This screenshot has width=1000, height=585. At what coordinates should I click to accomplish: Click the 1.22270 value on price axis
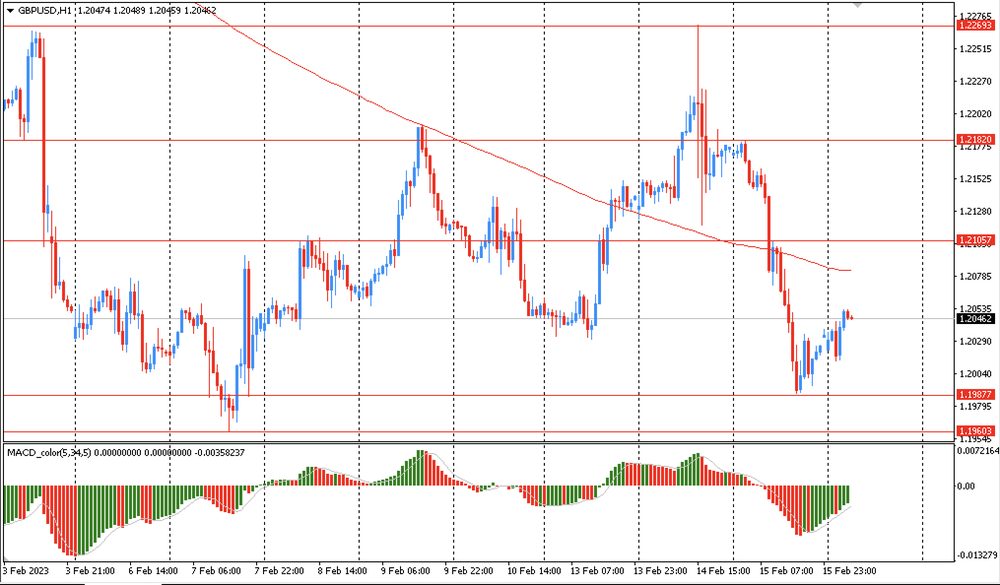(x=975, y=81)
